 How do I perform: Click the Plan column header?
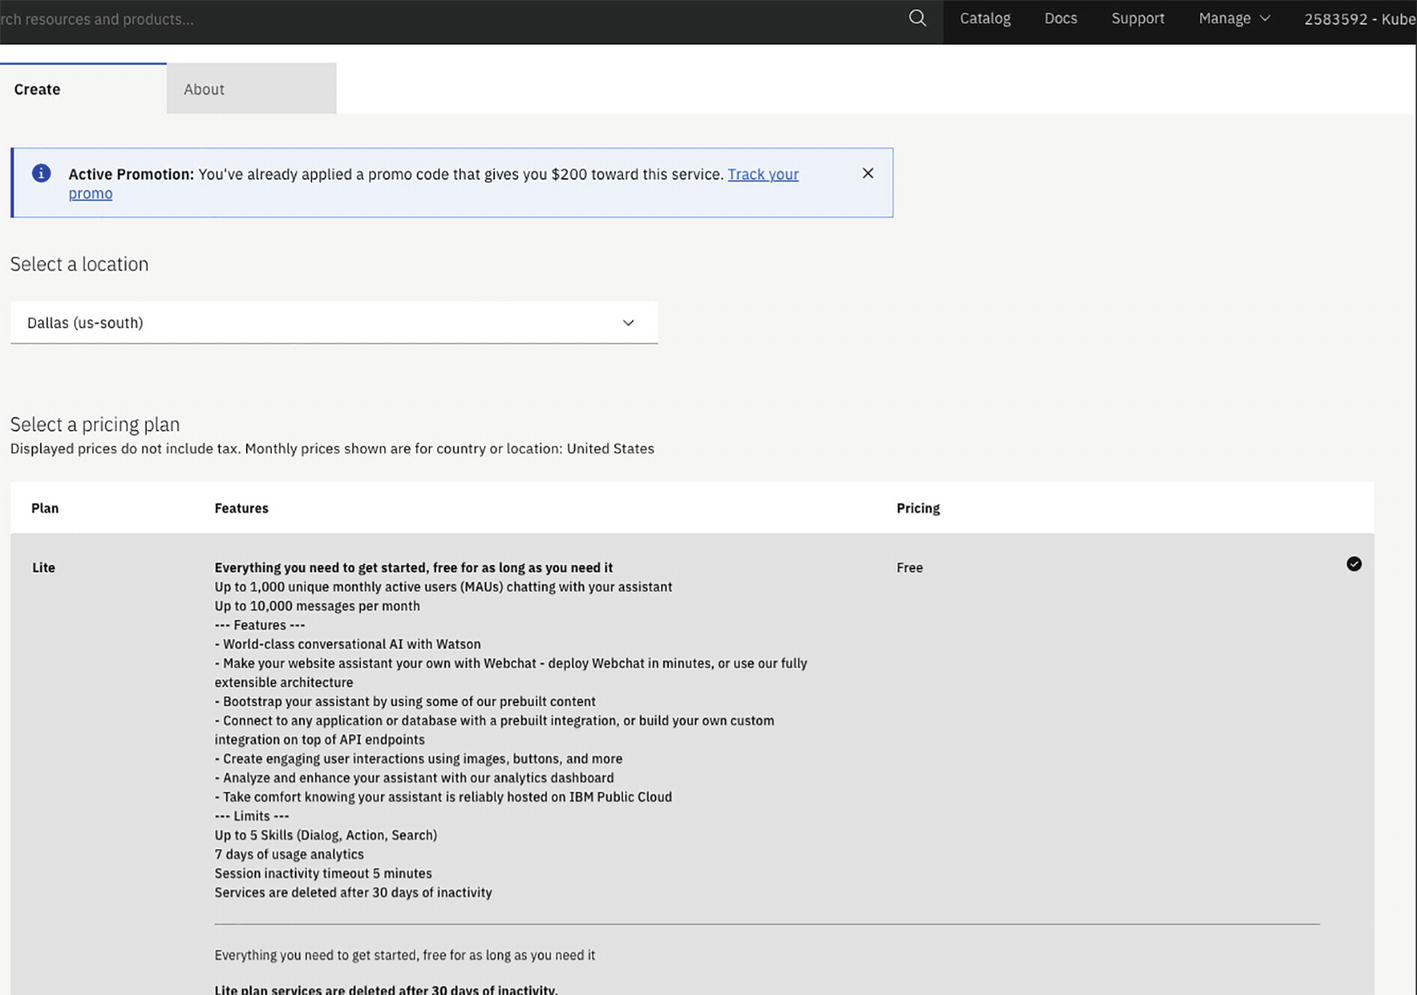[45, 508]
